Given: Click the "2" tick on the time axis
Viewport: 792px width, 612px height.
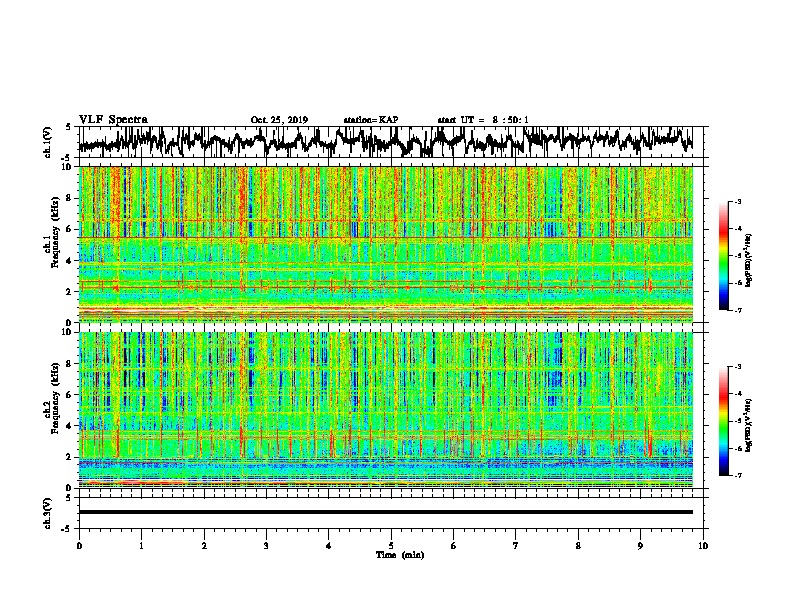Looking at the screenshot, I should coord(204,546).
